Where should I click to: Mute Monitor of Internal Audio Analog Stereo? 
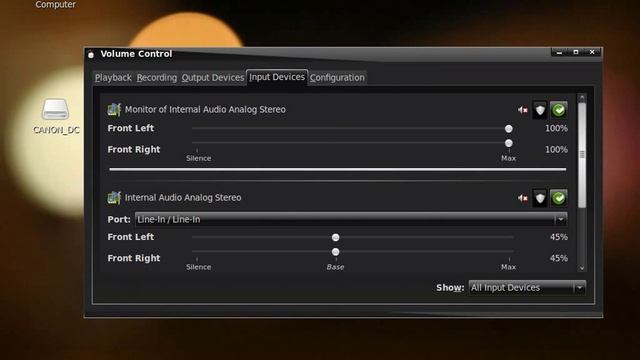pyautogui.click(x=523, y=110)
